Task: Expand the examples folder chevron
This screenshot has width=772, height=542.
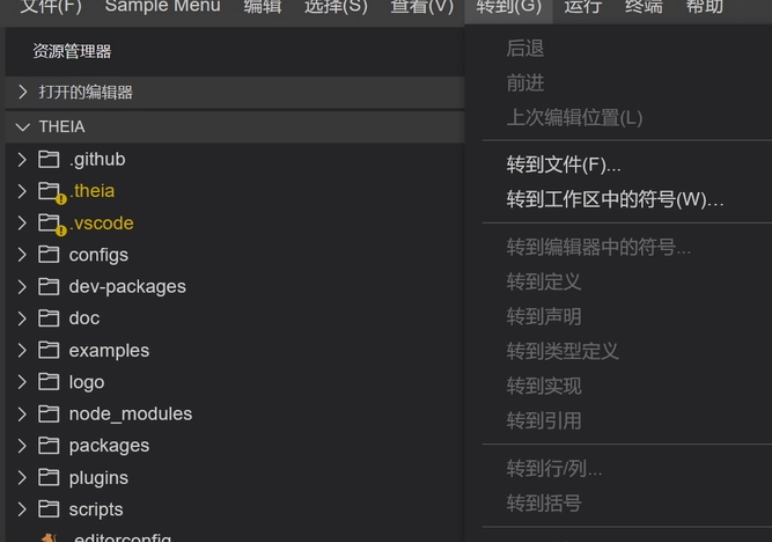Action: click(x=22, y=350)
